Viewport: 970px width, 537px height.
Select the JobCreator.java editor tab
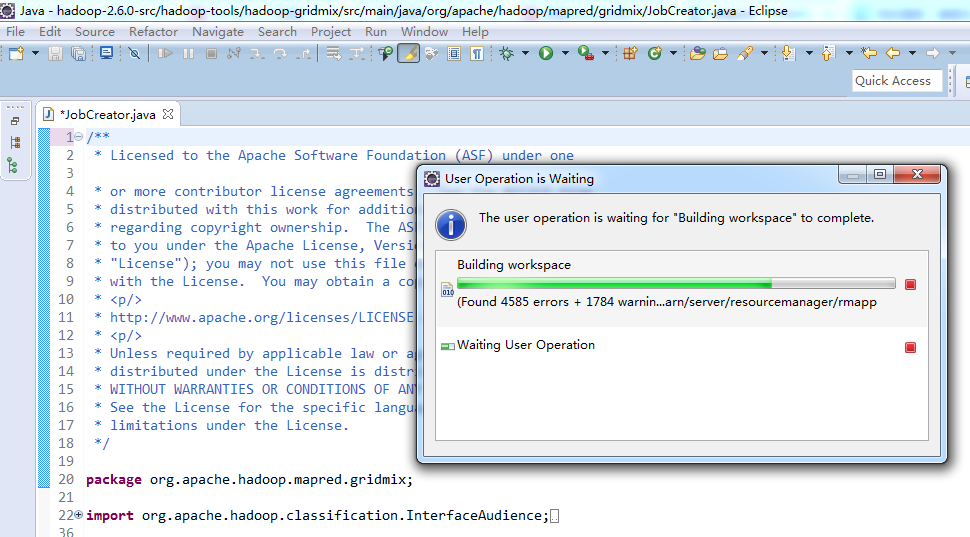(108, 114)
